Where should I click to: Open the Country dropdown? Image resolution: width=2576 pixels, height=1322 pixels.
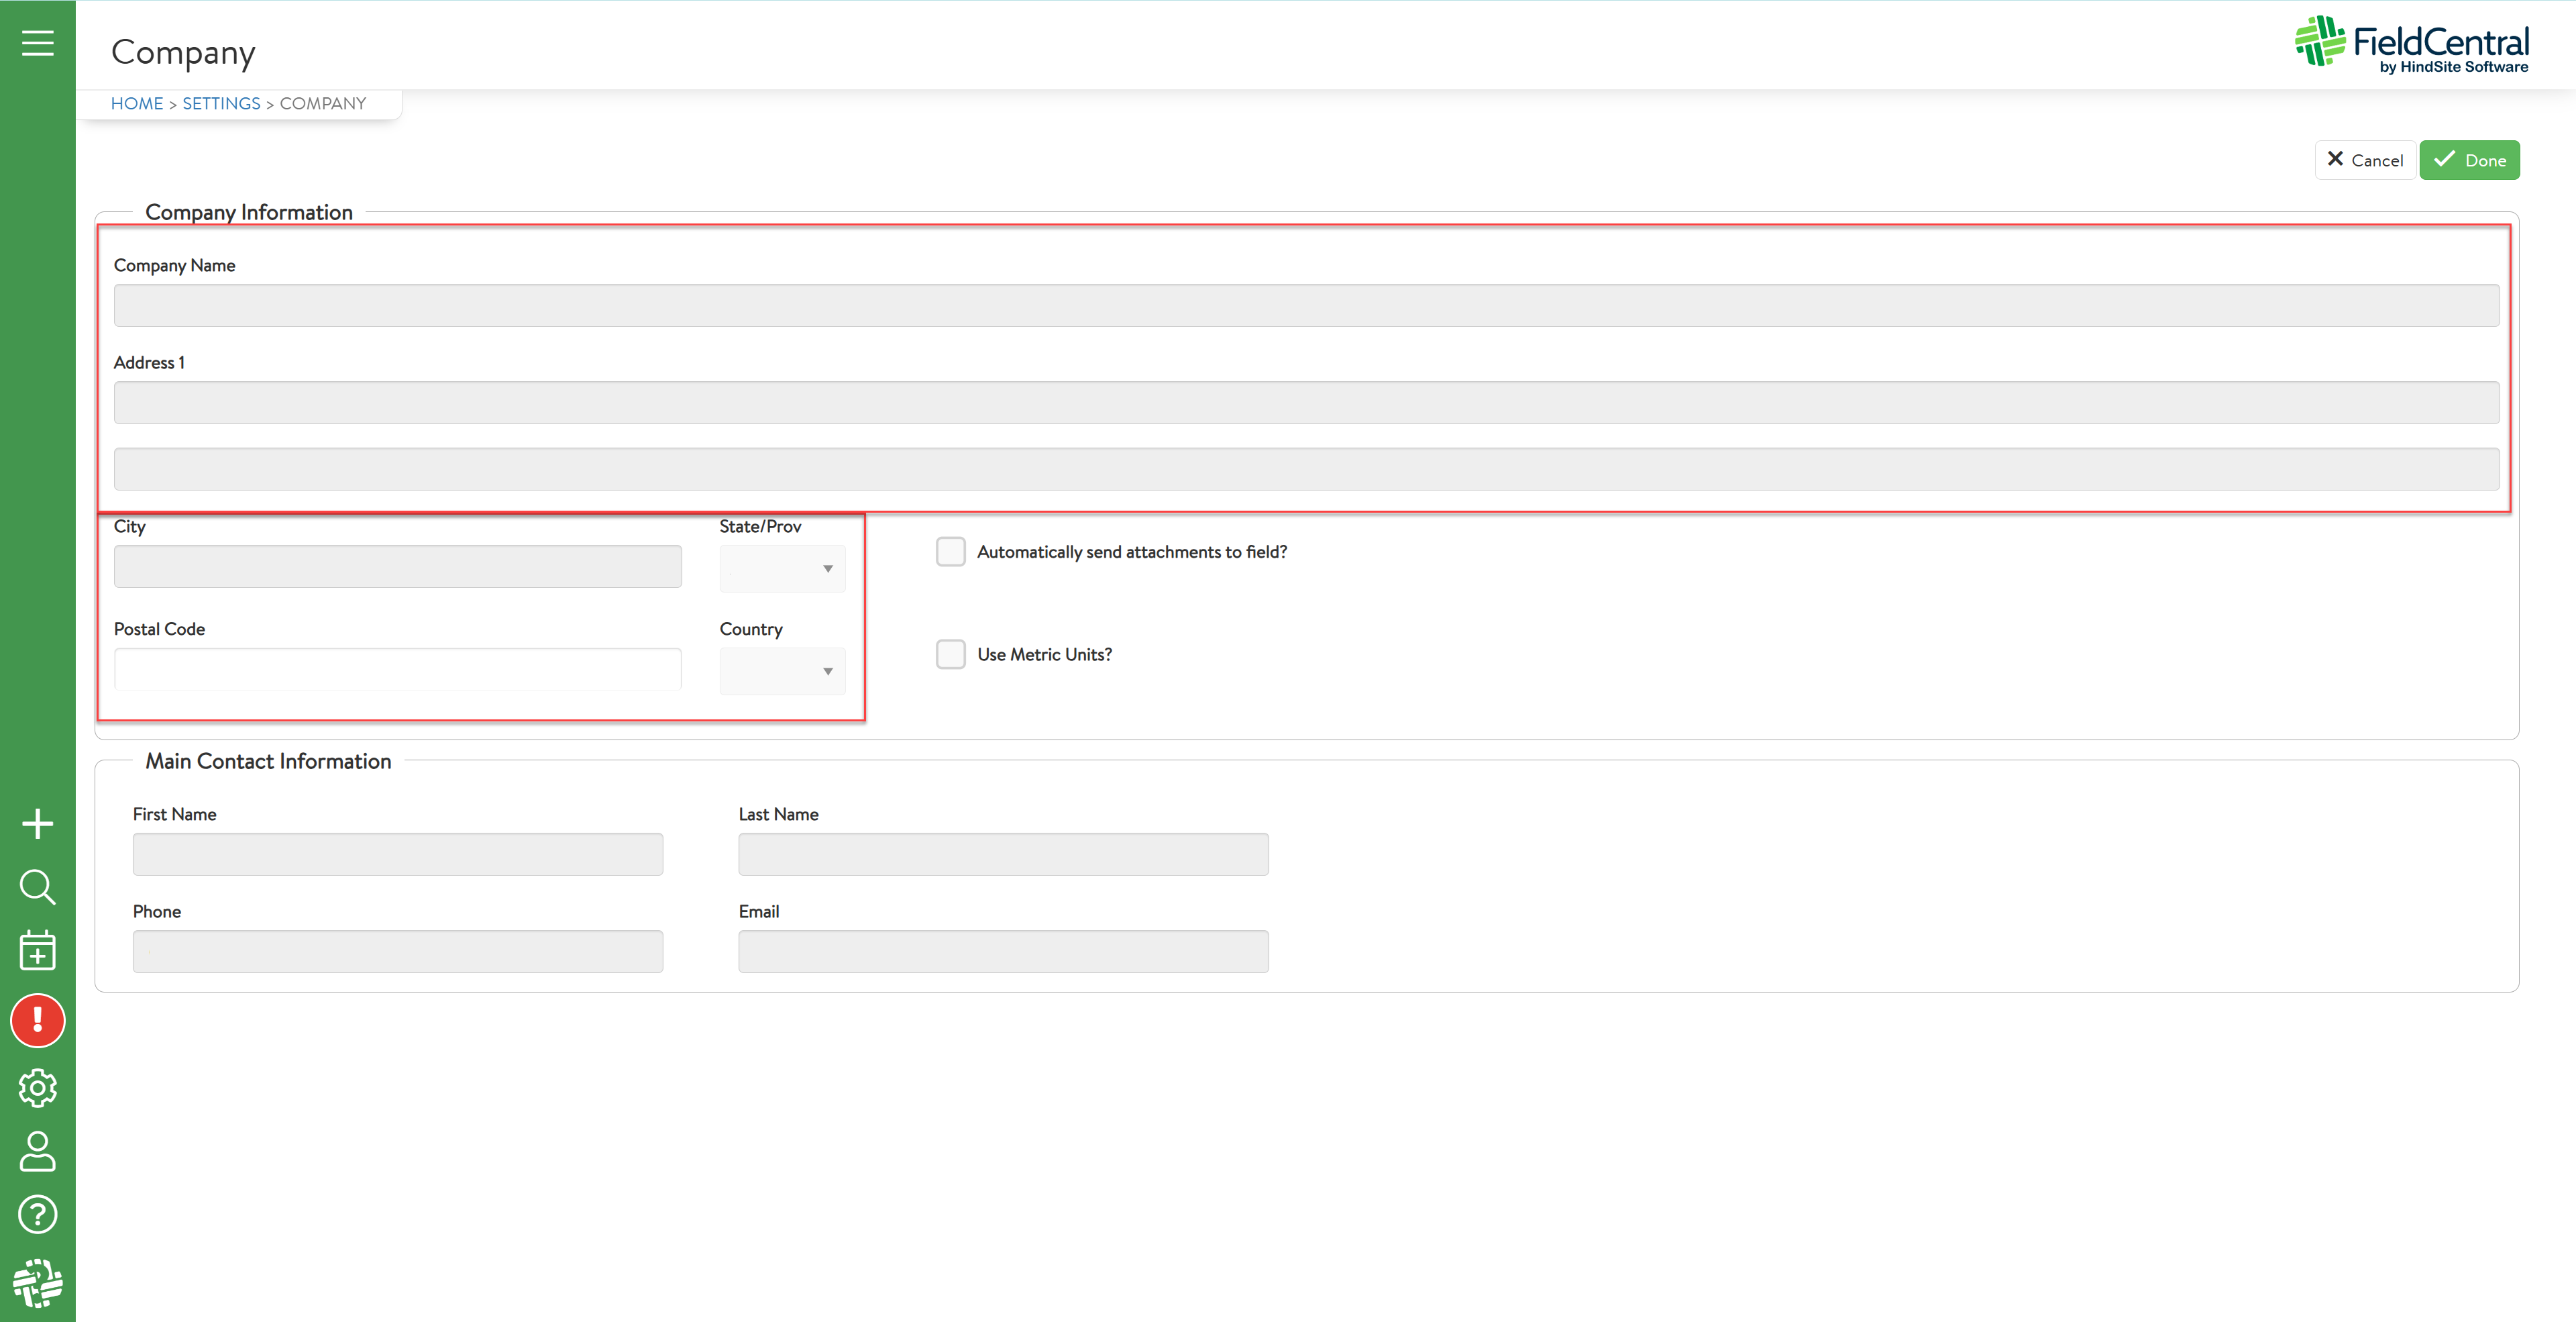[782, 671]
